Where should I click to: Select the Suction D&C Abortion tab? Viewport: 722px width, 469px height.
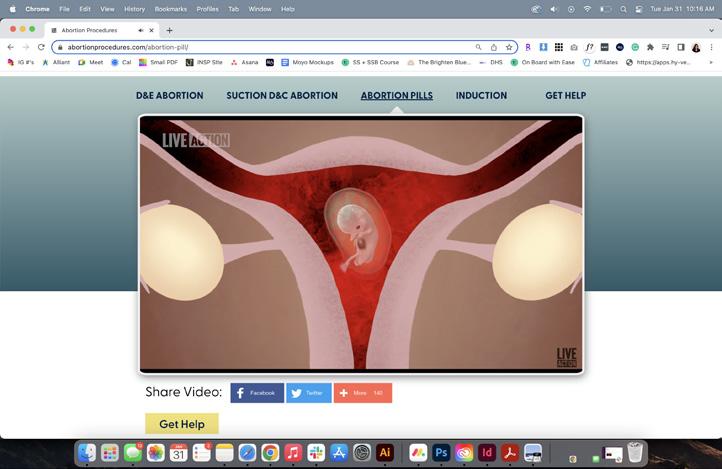[282, 96]
